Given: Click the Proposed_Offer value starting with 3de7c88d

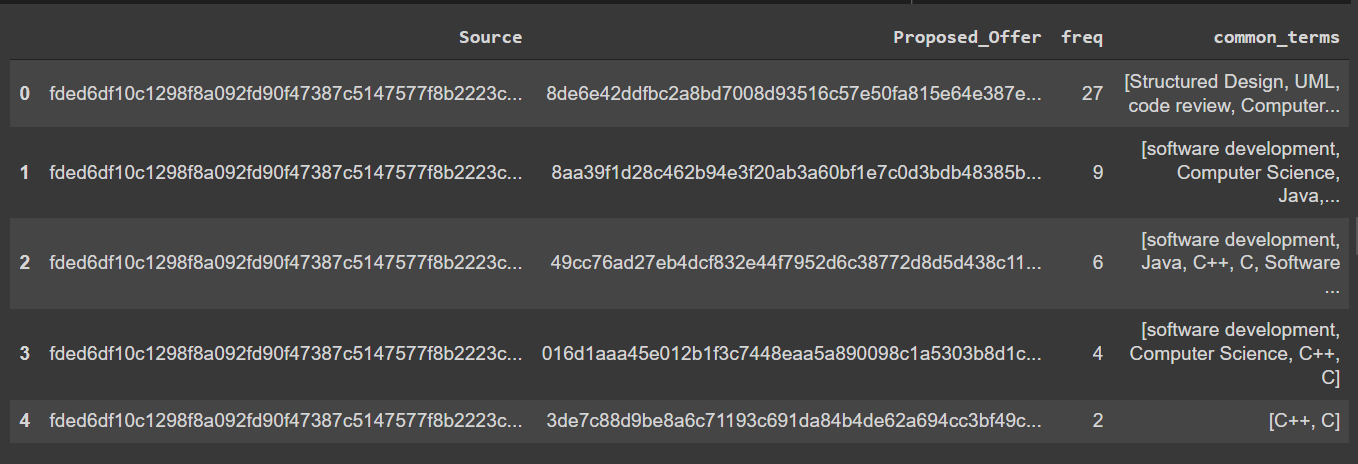Looking at the screenshot, I should click(x=795, y=421).
